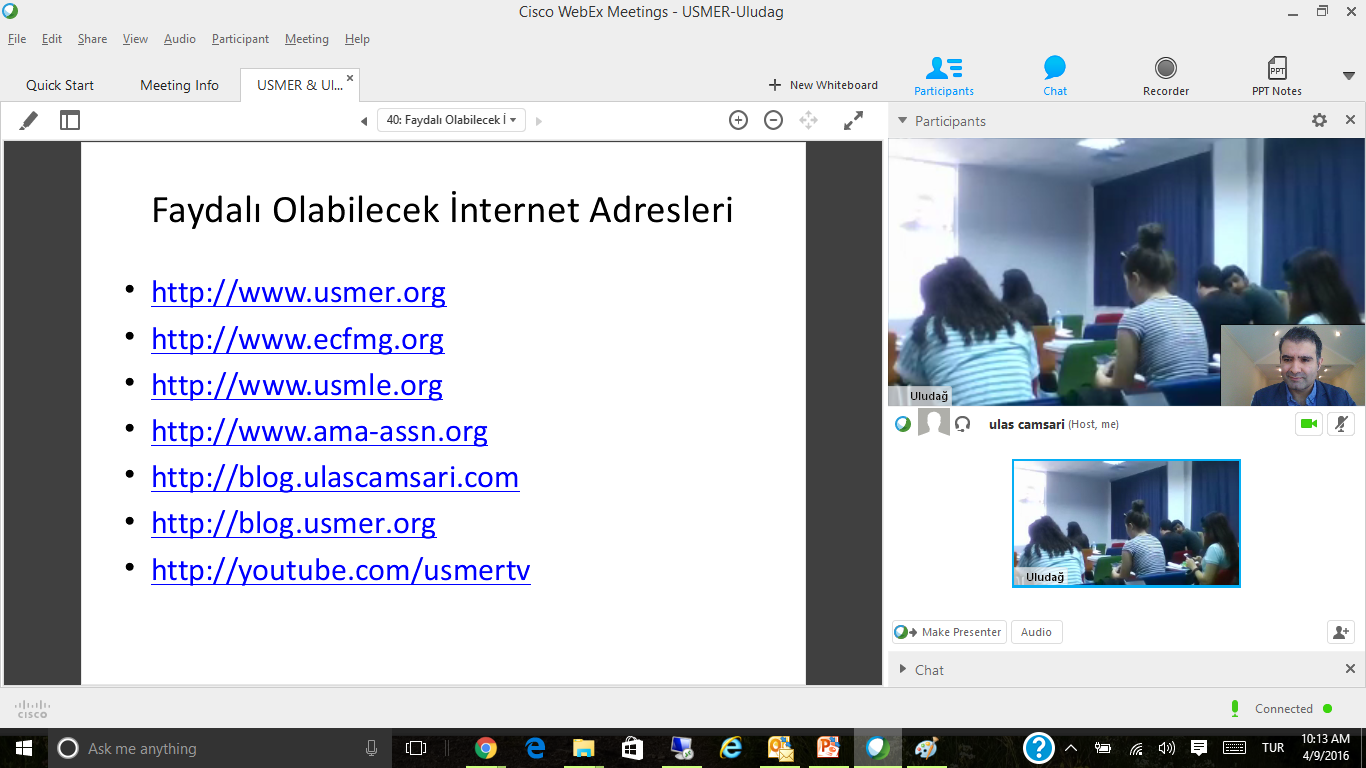Screen dimensions: 1366x768
Task: Open the Share menu
Action: (92, 39)
